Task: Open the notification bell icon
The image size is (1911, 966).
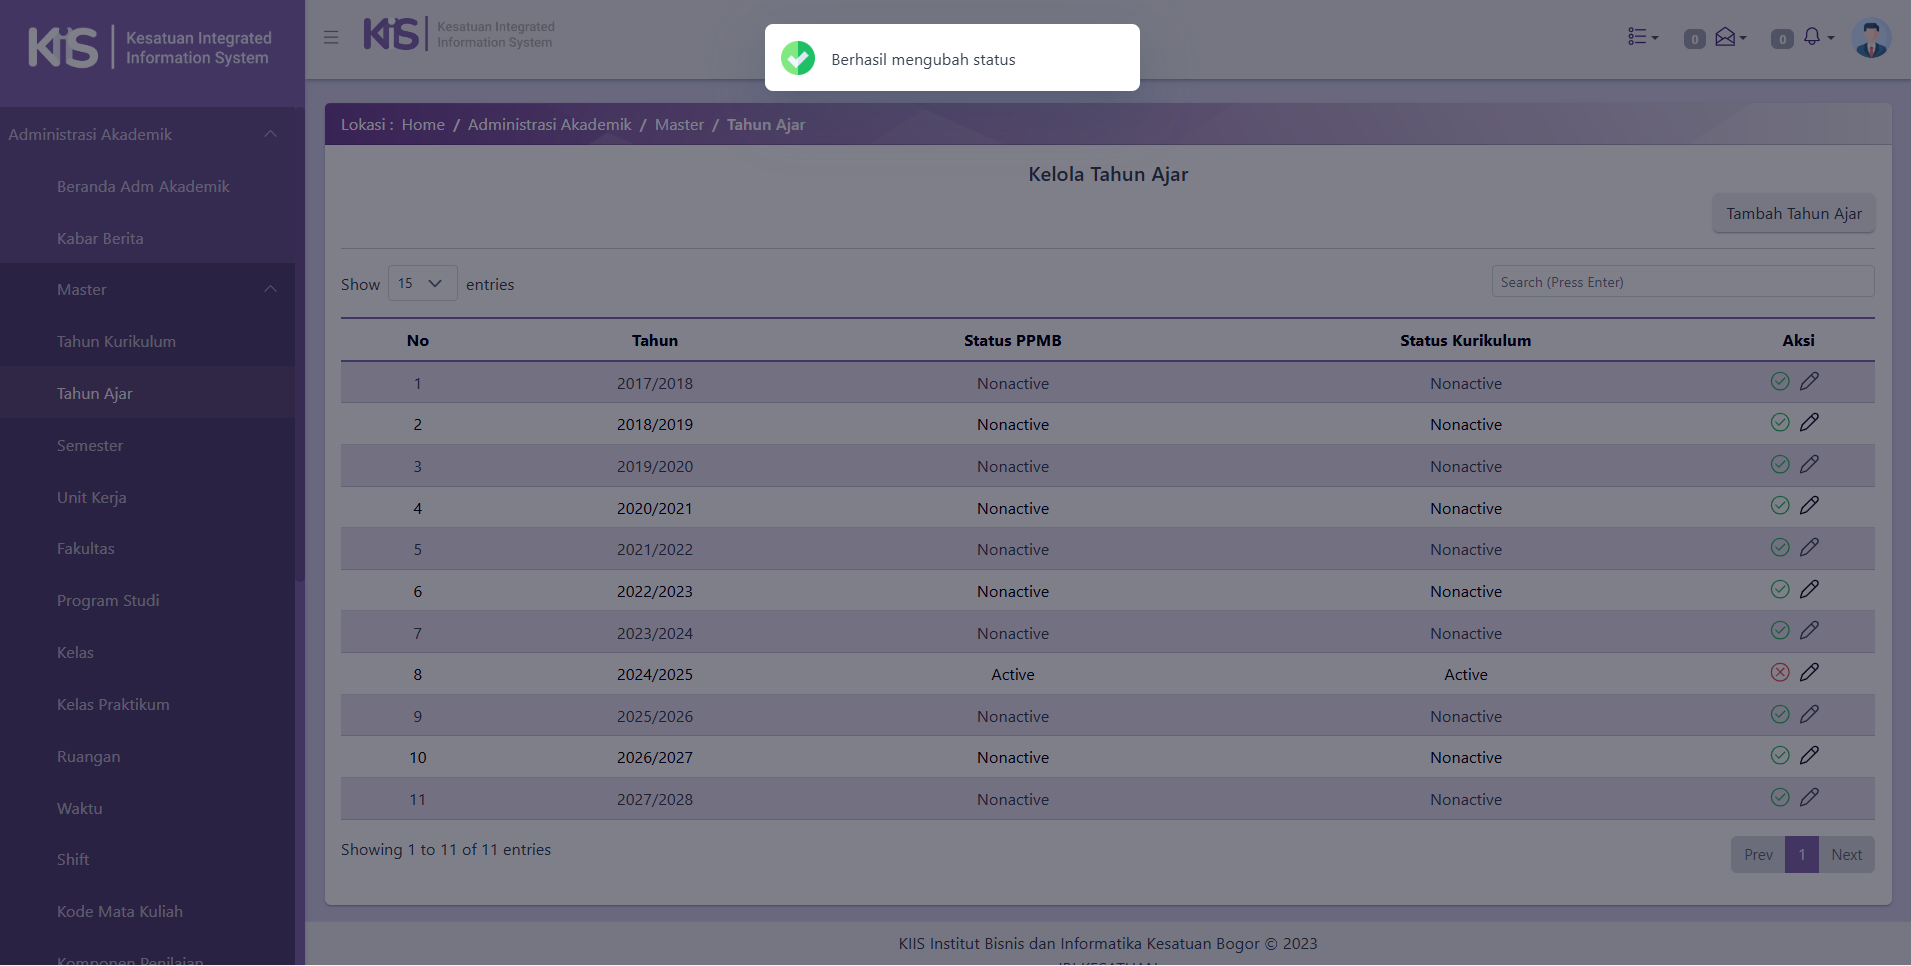Action: coord(1812,37)
